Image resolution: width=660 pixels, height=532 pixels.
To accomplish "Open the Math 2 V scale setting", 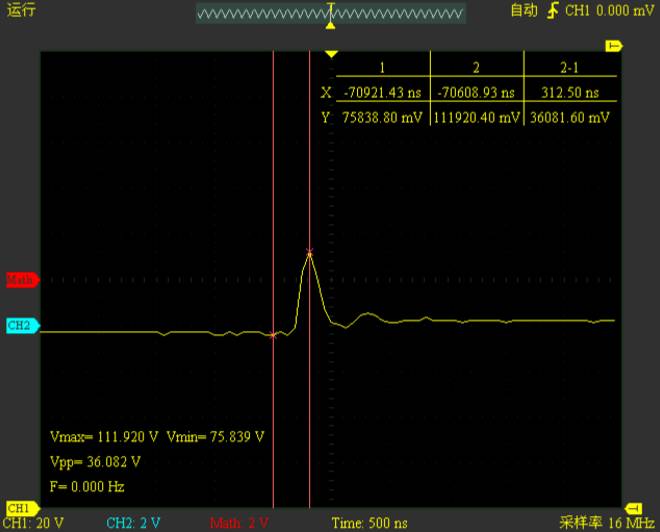I will [240, 523].
